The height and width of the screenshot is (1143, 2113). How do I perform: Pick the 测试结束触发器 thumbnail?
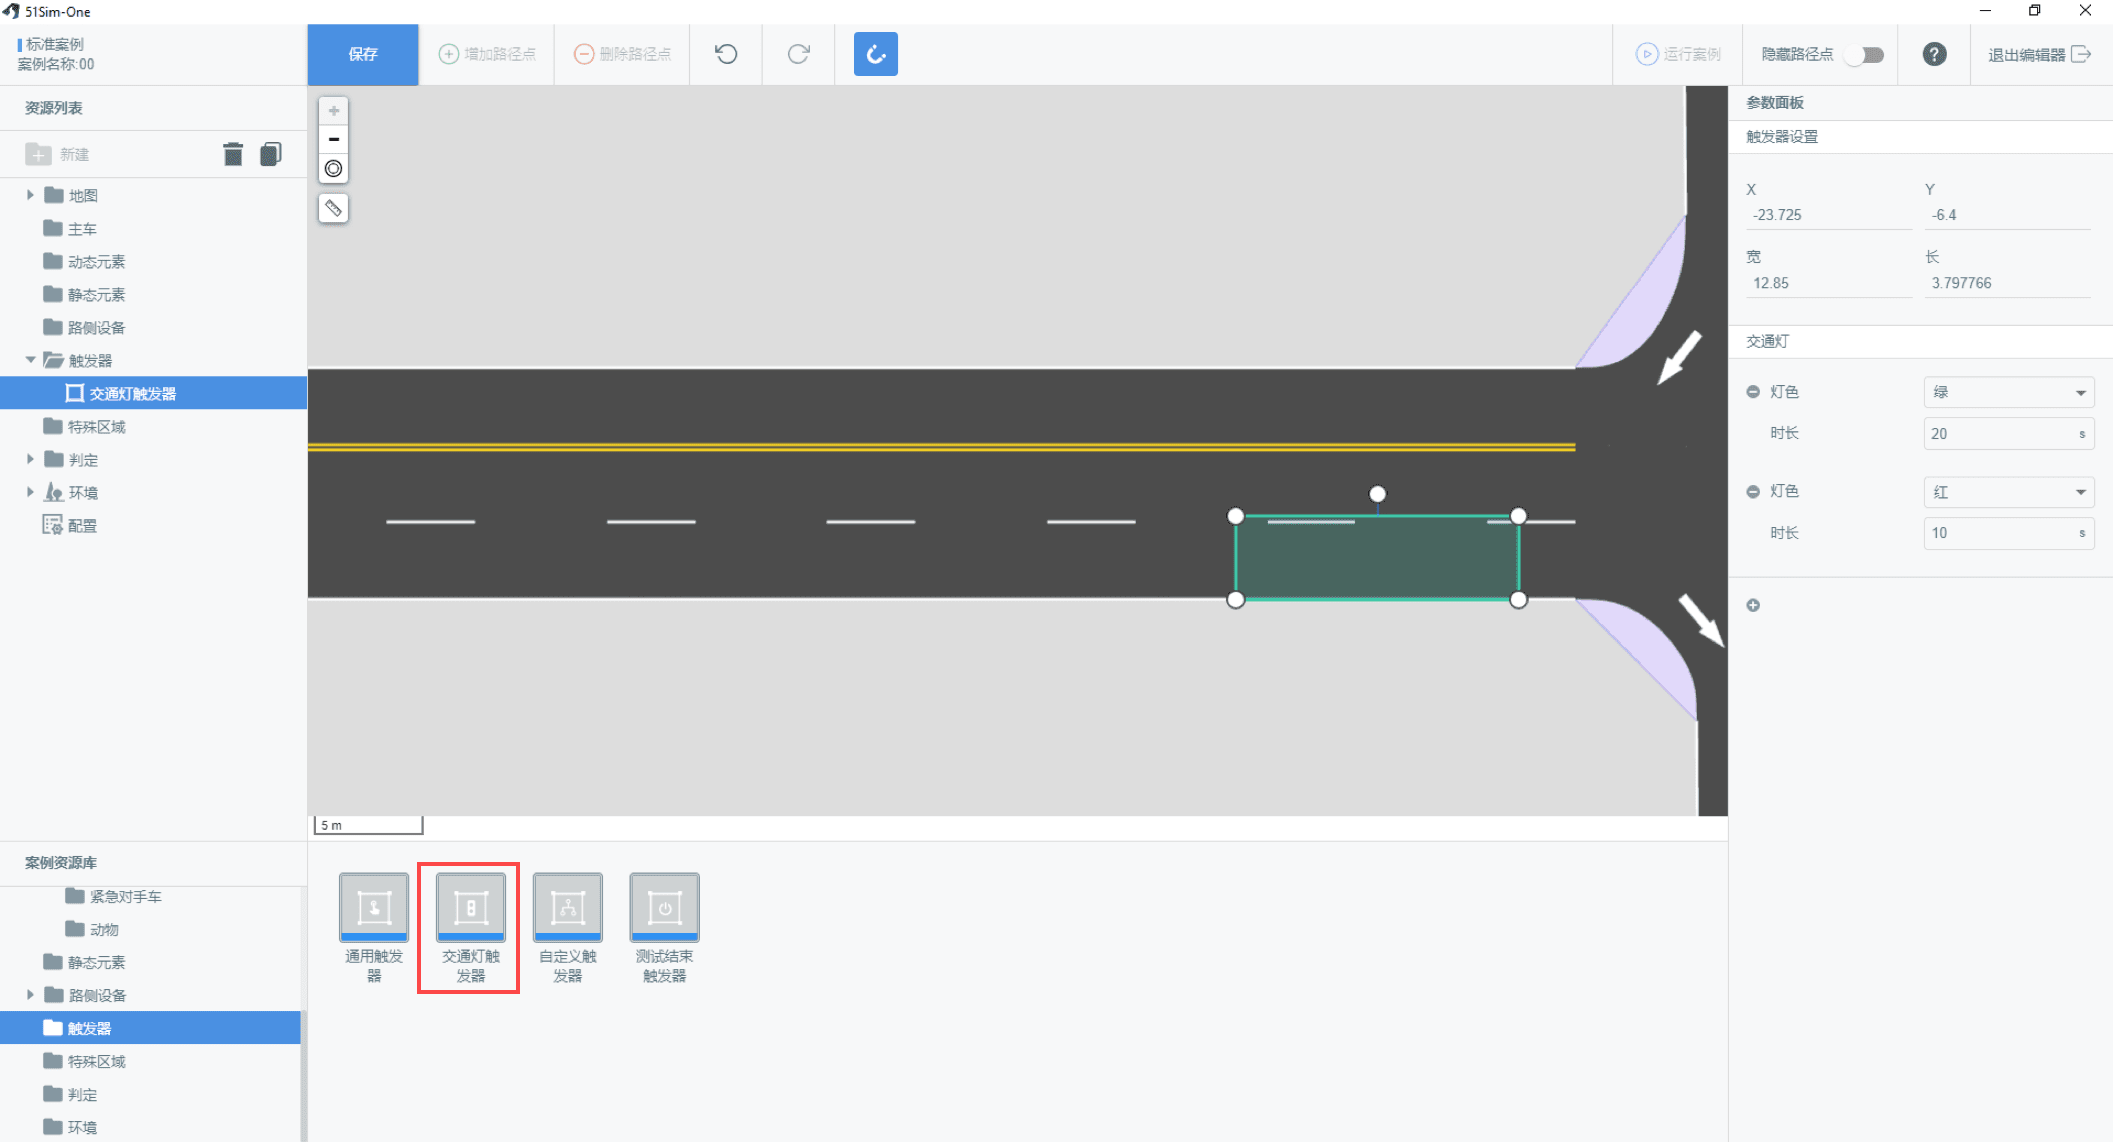click(665, 908)
